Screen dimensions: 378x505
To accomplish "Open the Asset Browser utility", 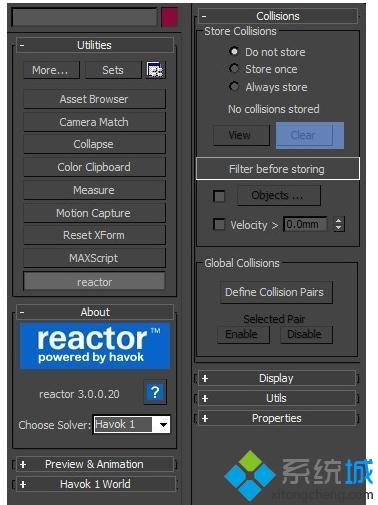I will click(94, 99).
